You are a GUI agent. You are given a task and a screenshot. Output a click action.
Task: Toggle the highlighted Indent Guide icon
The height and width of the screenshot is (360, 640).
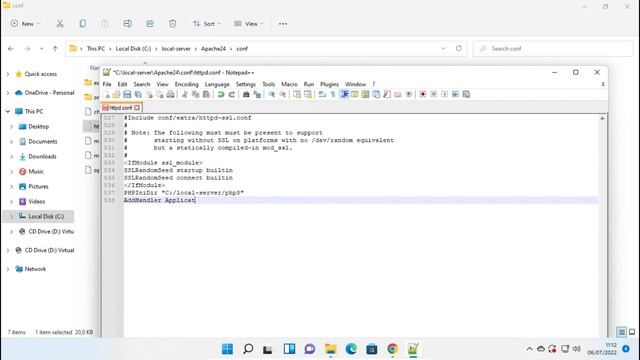344,95
